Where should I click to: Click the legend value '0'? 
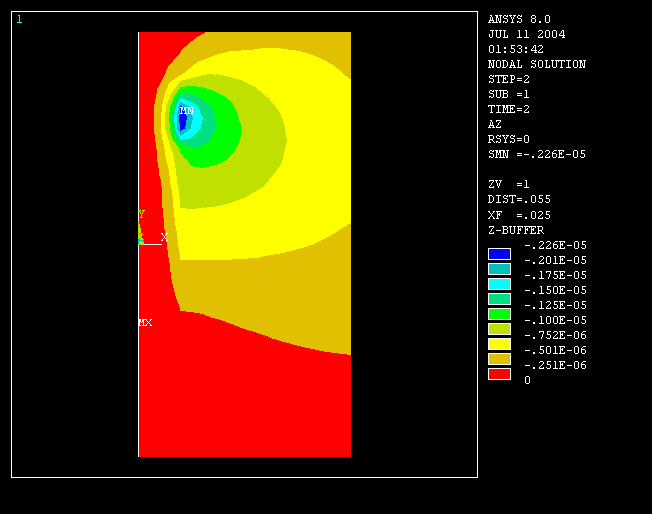[x=527, y=380]
